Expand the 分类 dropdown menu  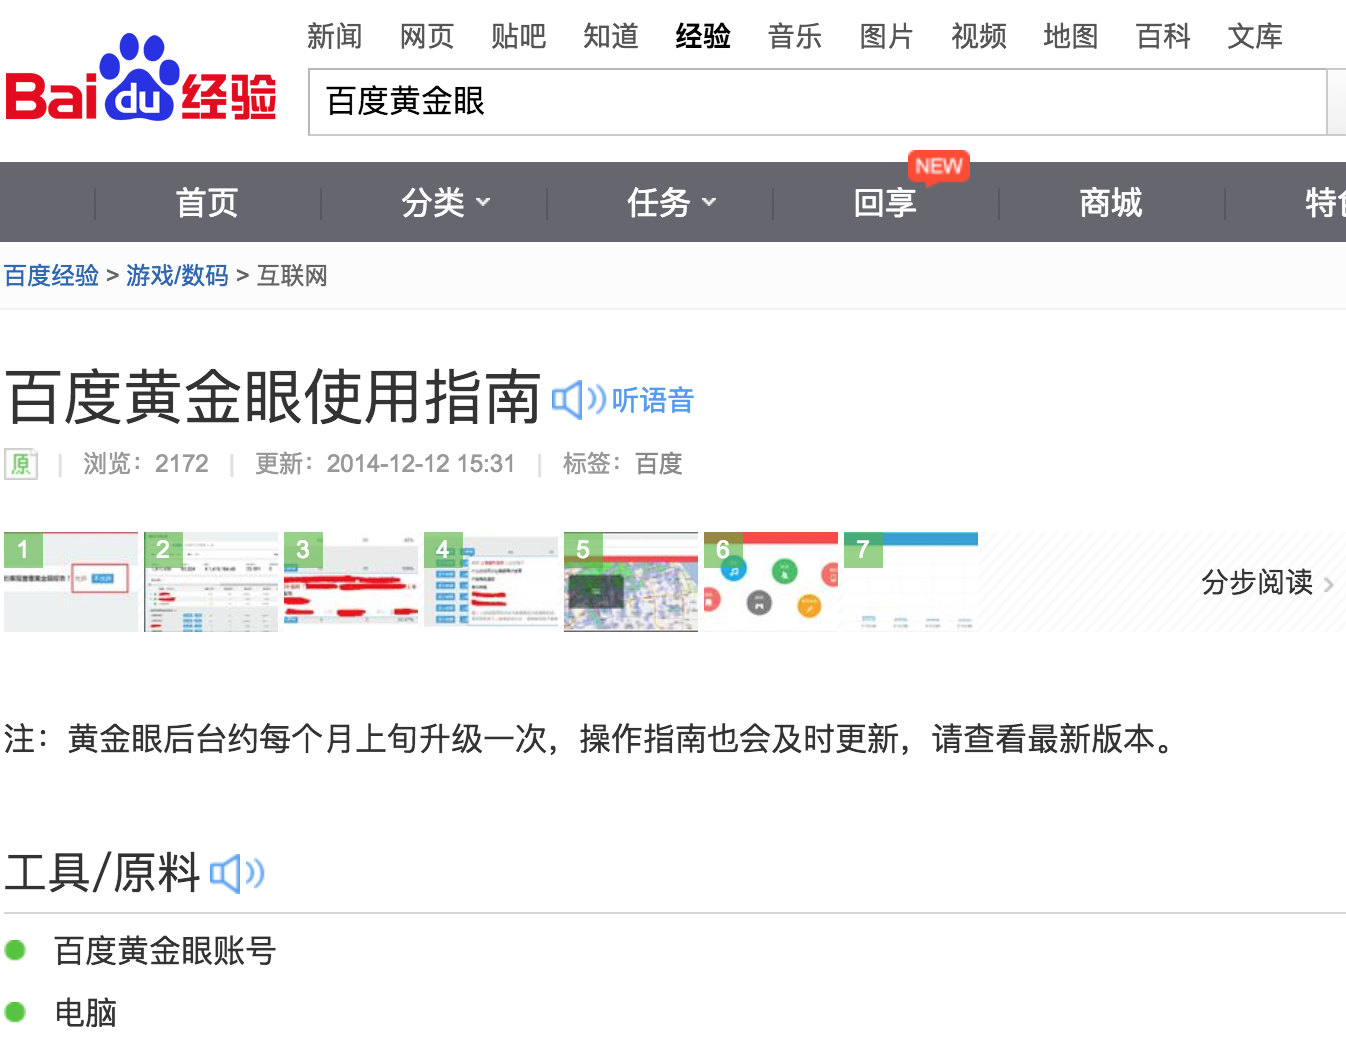pos(446,203)
